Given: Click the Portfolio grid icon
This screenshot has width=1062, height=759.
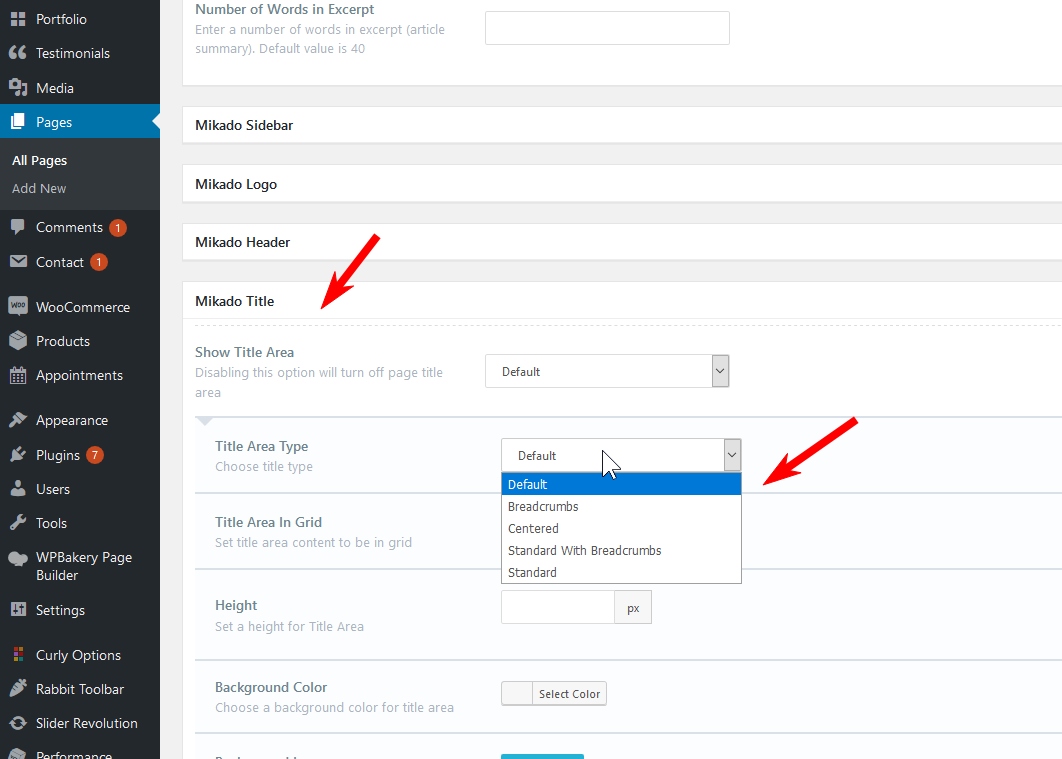Looking at the screenshot, I should [x=18, y=19].
